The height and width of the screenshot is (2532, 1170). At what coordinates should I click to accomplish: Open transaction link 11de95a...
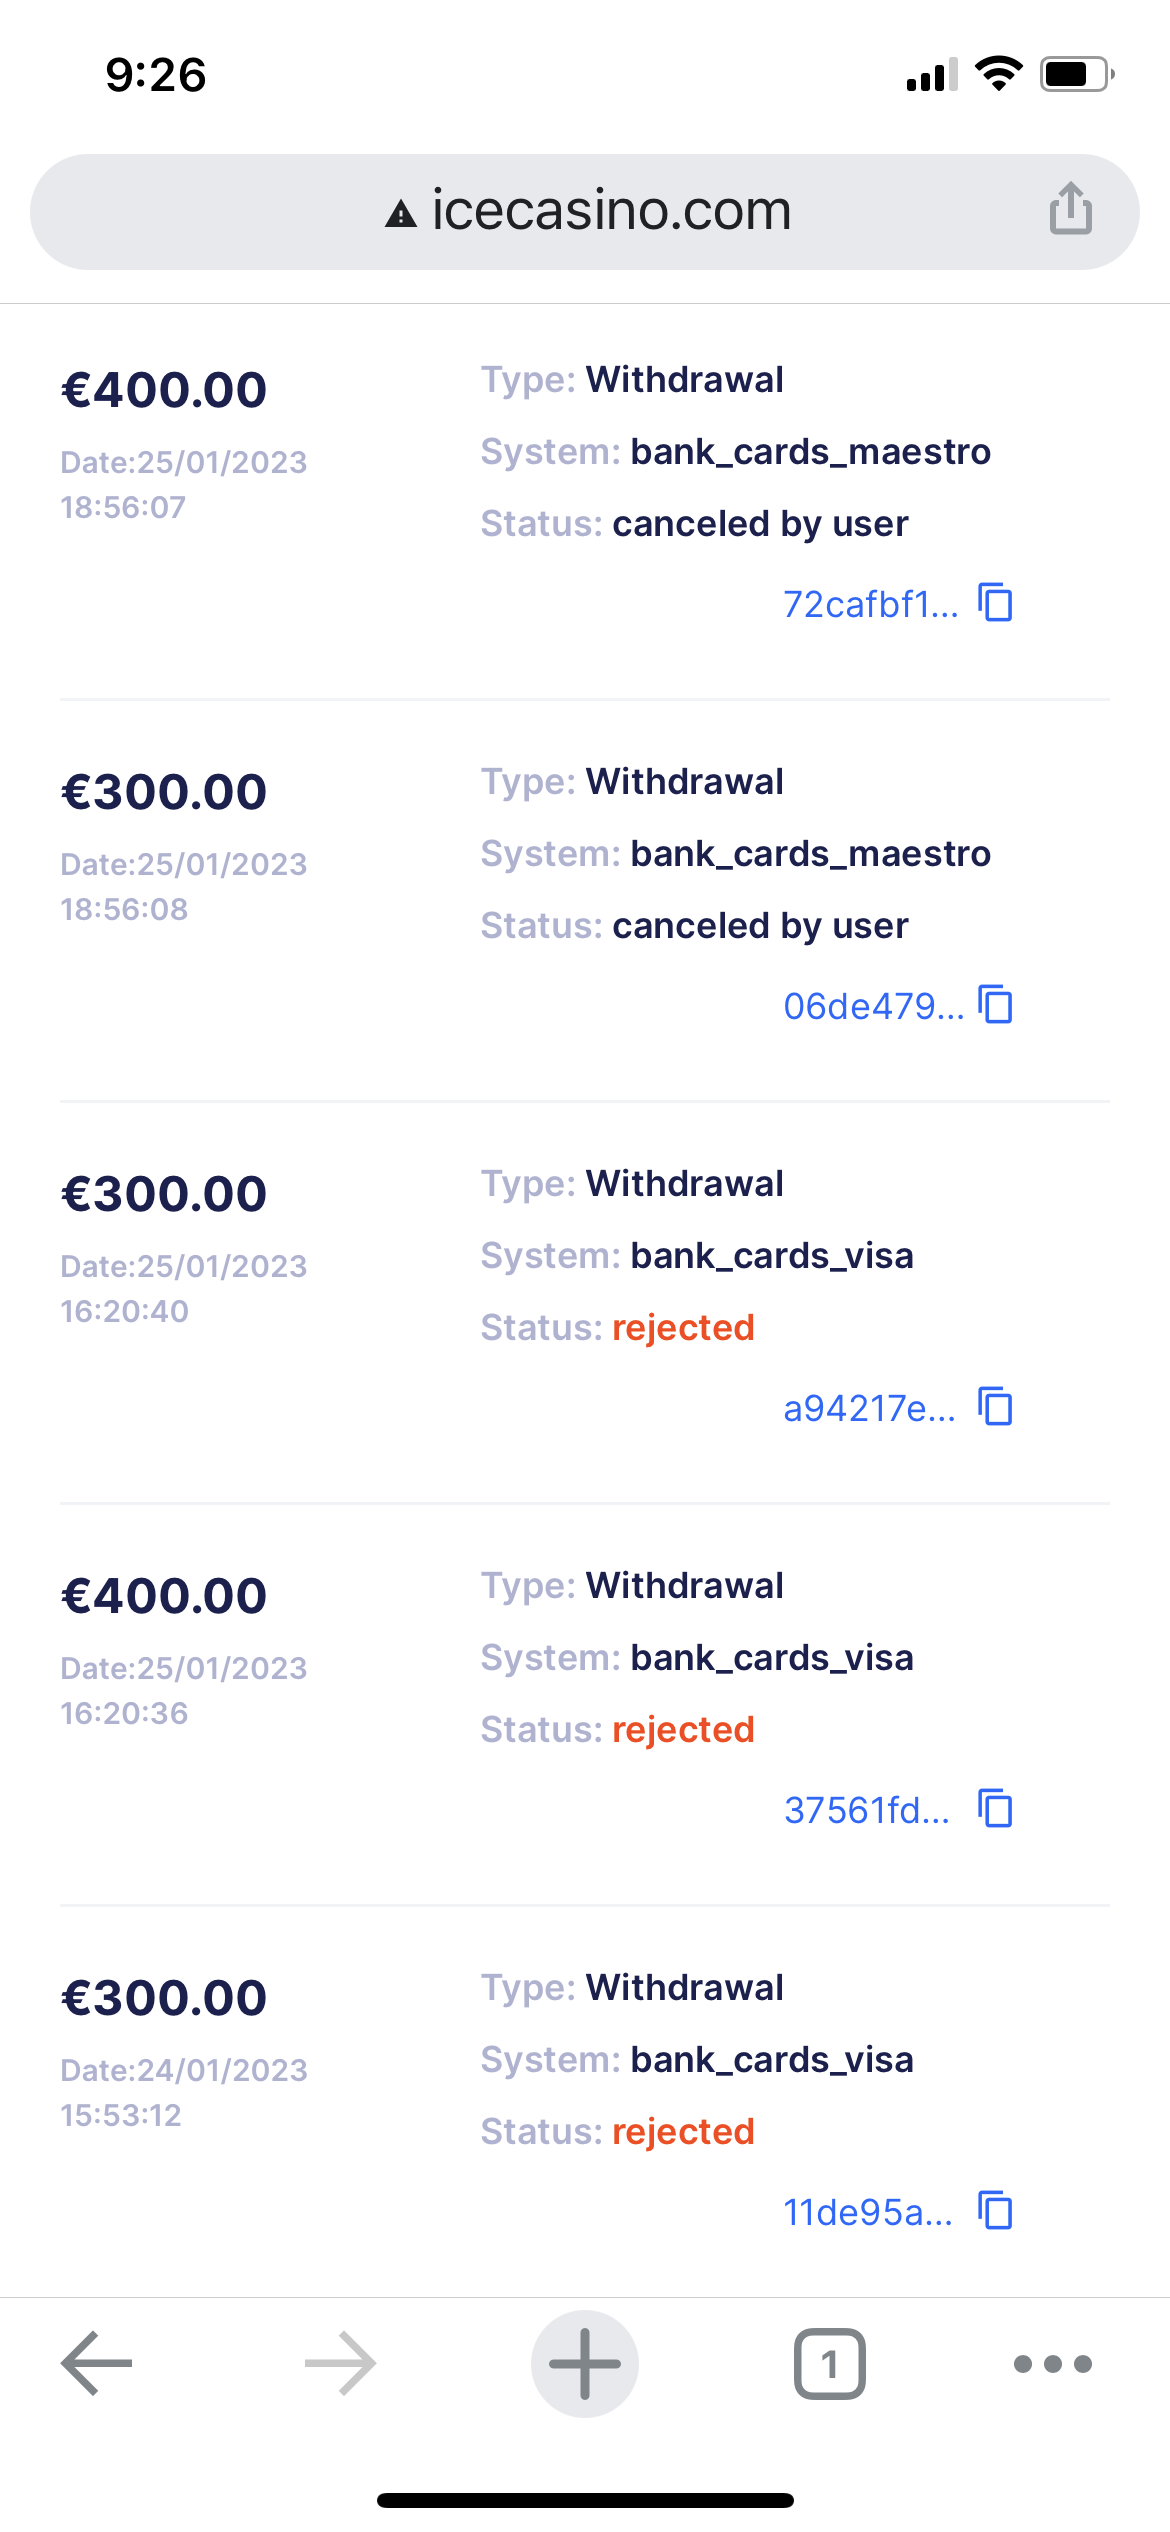point(867,2213)
